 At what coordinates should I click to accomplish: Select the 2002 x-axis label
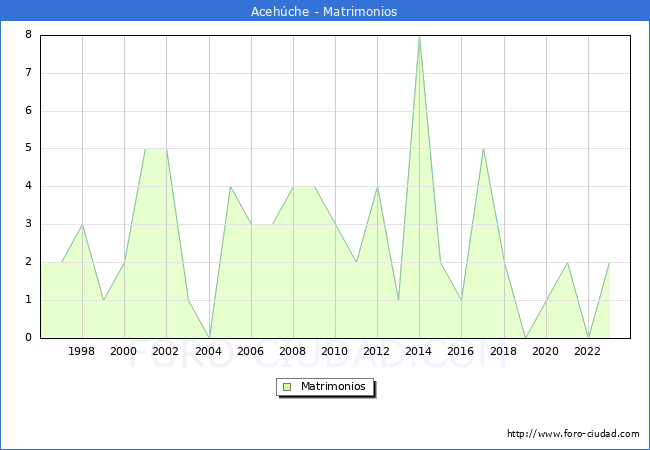tap(166, 351)
